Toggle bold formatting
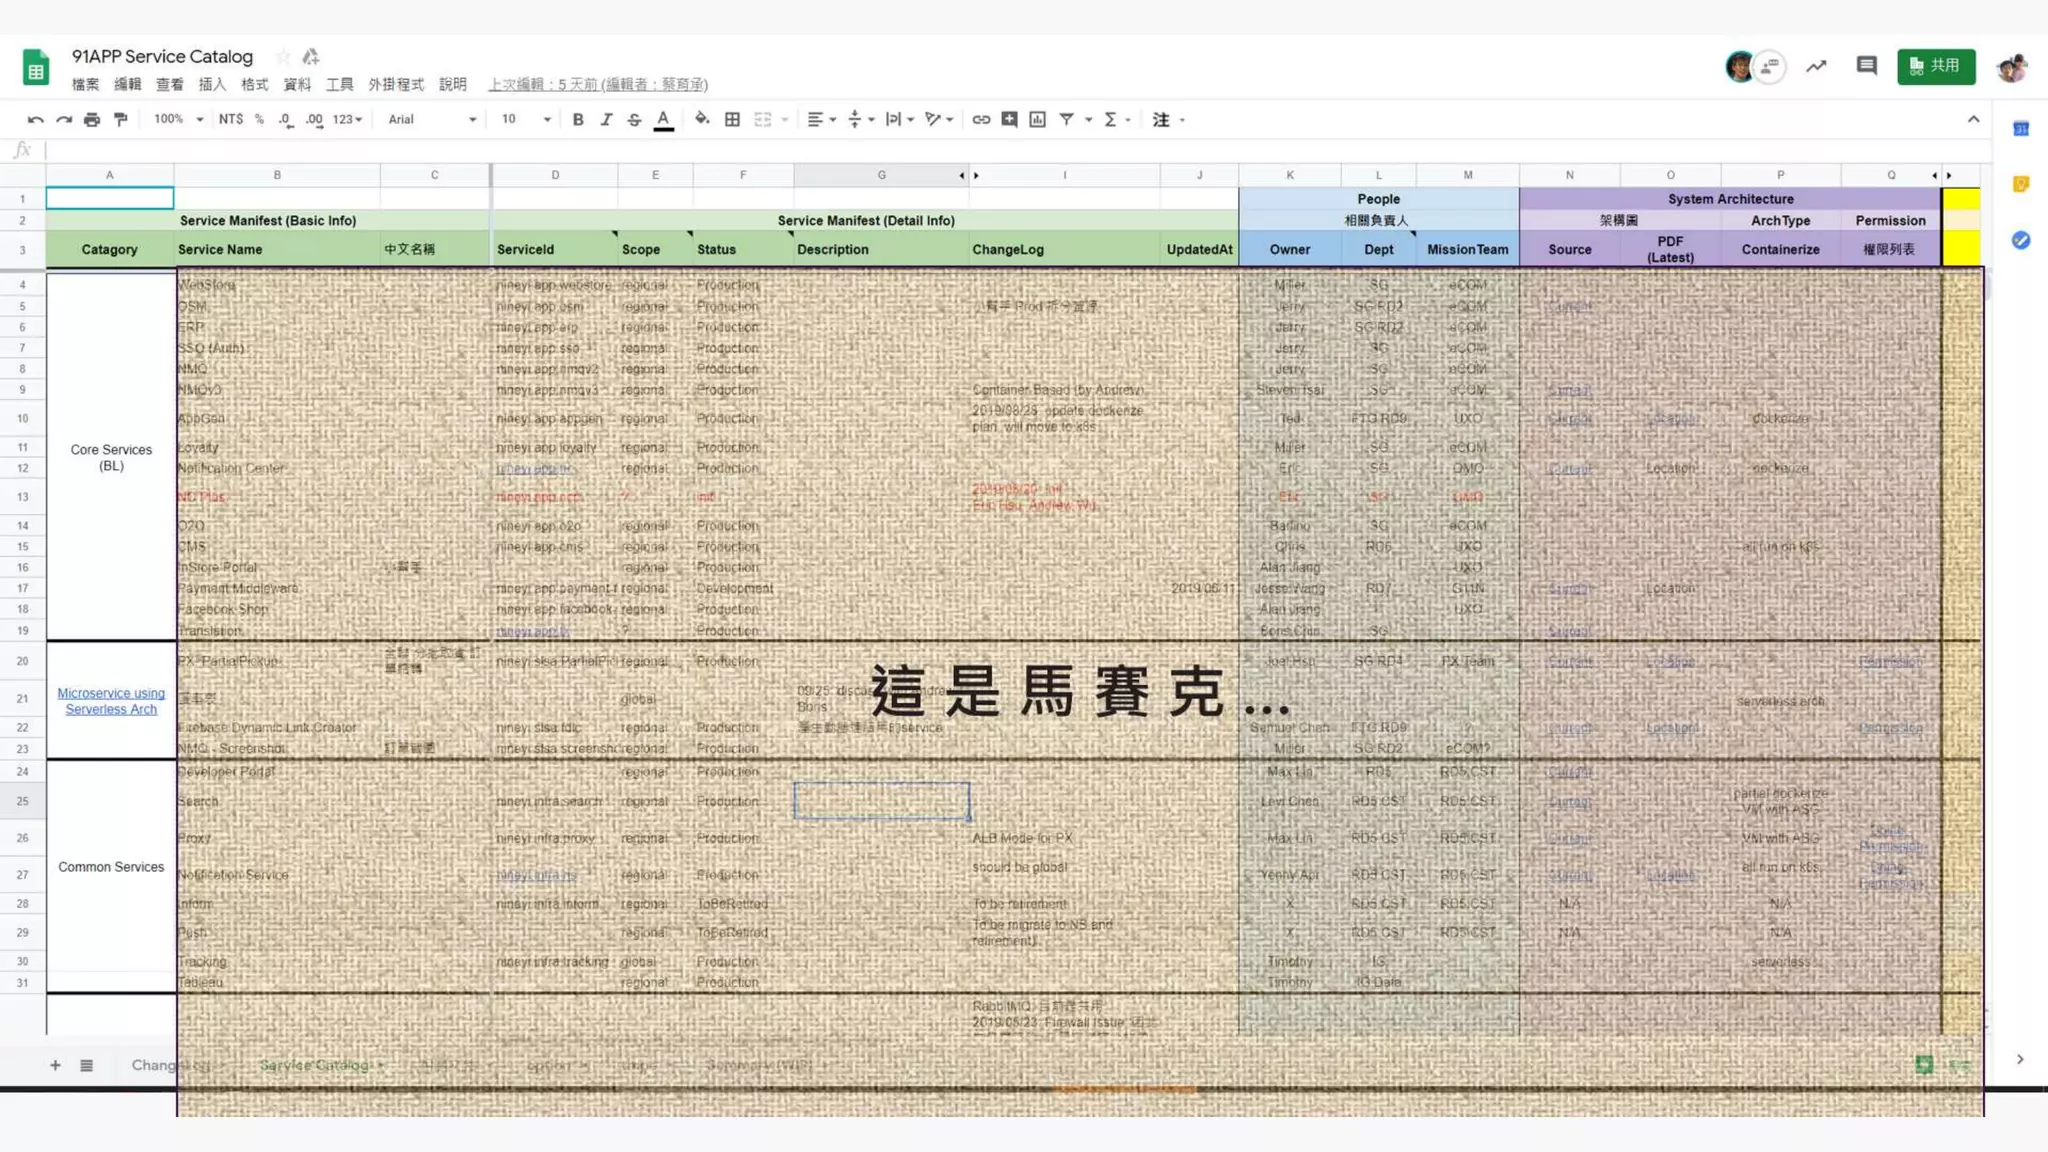Viewport: 2048px width, 1152px height. 578,120
